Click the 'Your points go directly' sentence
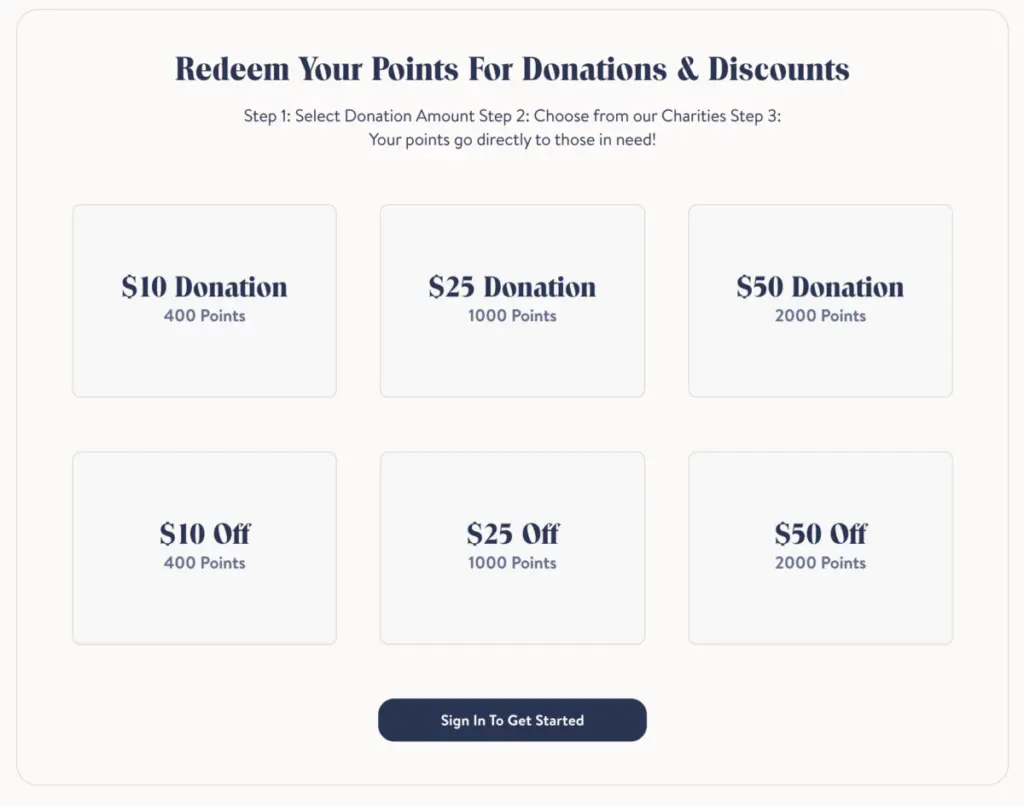The height and width of the screenshot is (806, 1024). tap(512, 140)
